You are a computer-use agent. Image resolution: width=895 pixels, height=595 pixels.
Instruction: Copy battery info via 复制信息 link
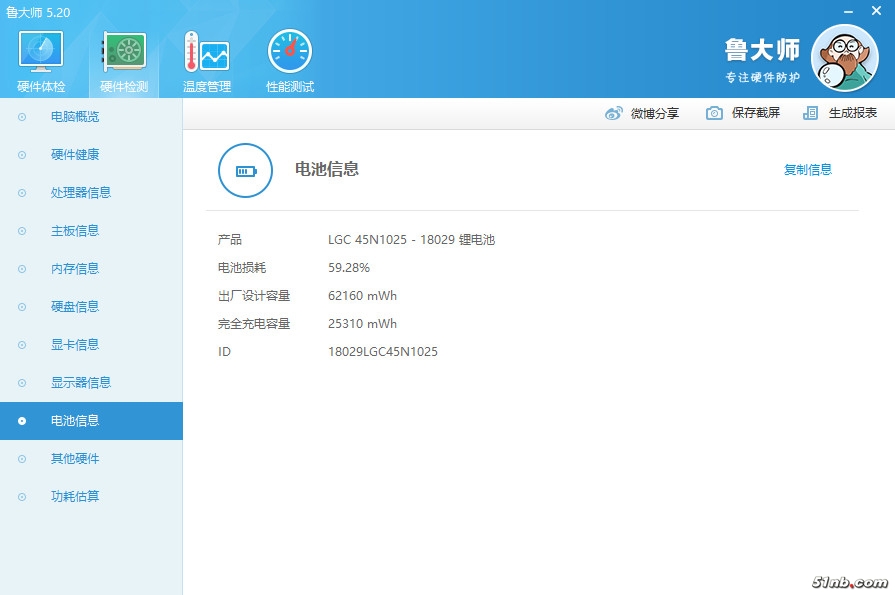point(807,170)
